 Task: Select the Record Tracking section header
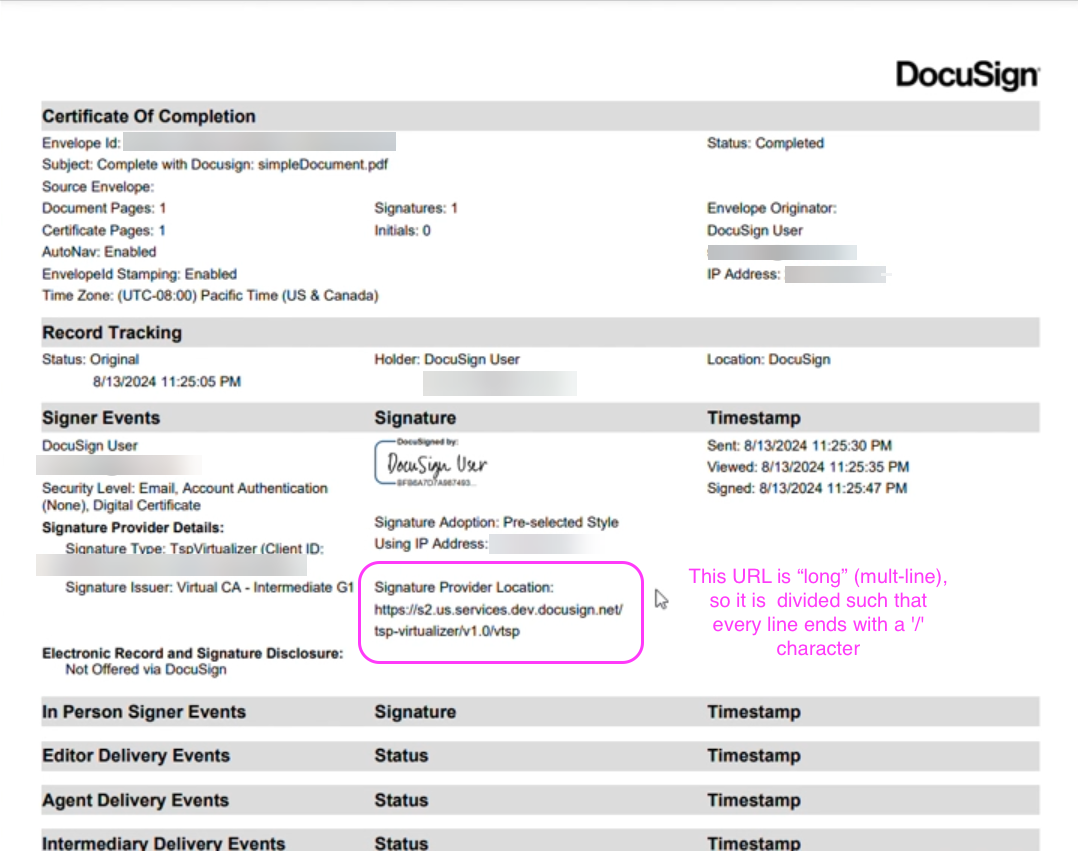112,332
